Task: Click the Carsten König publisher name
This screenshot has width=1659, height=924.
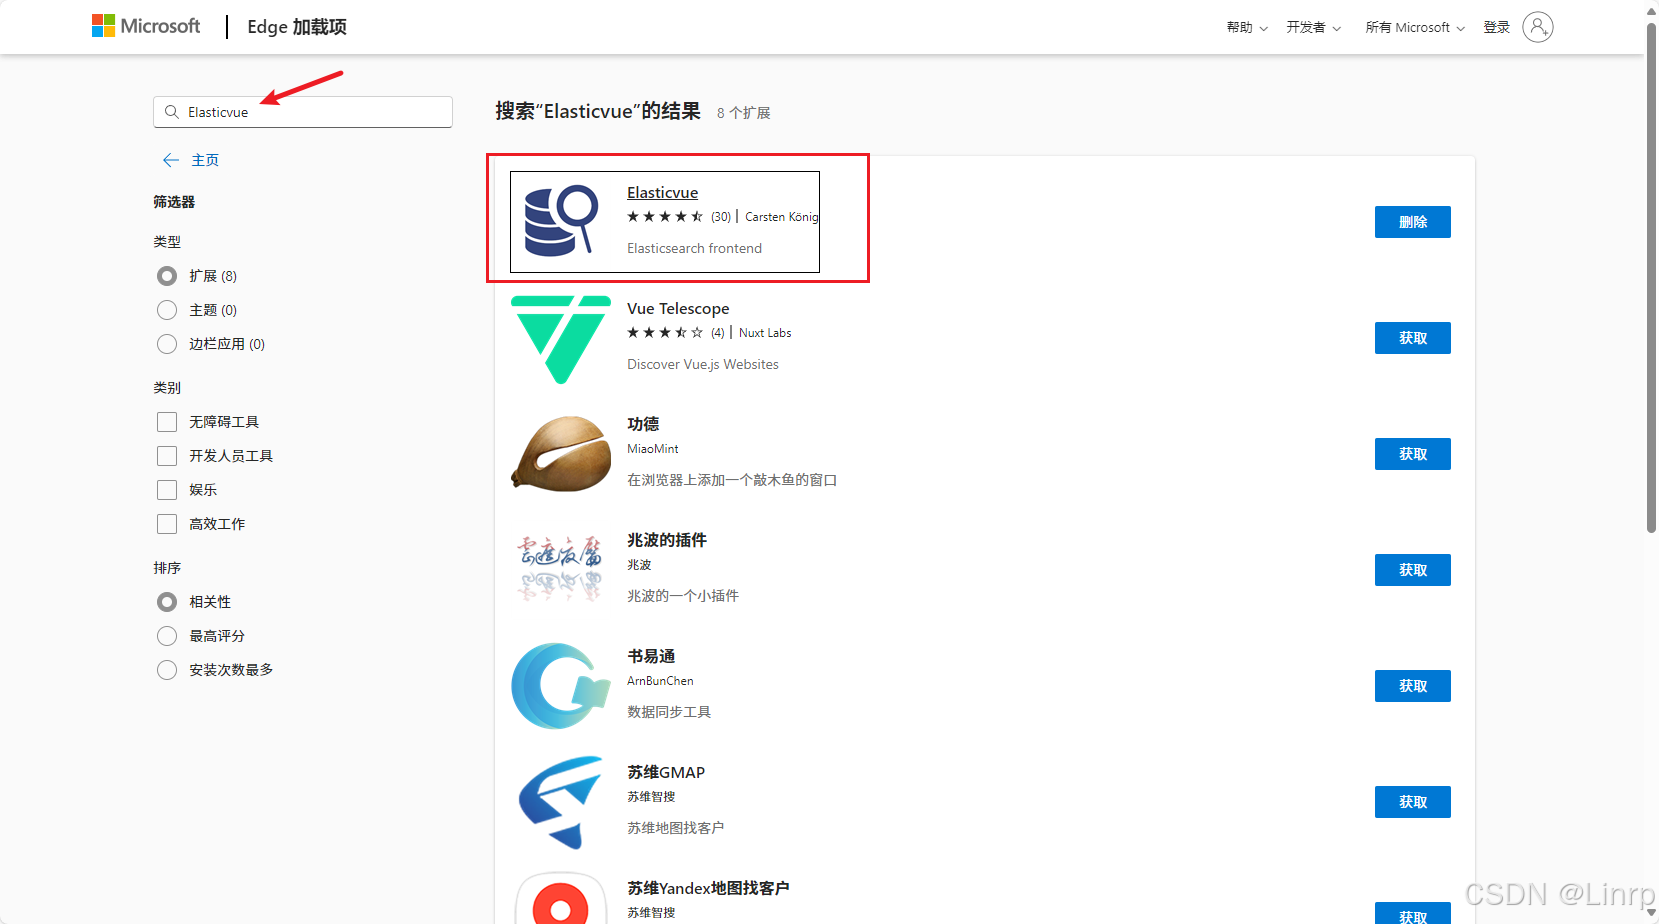Action: [x=782, y=217]
